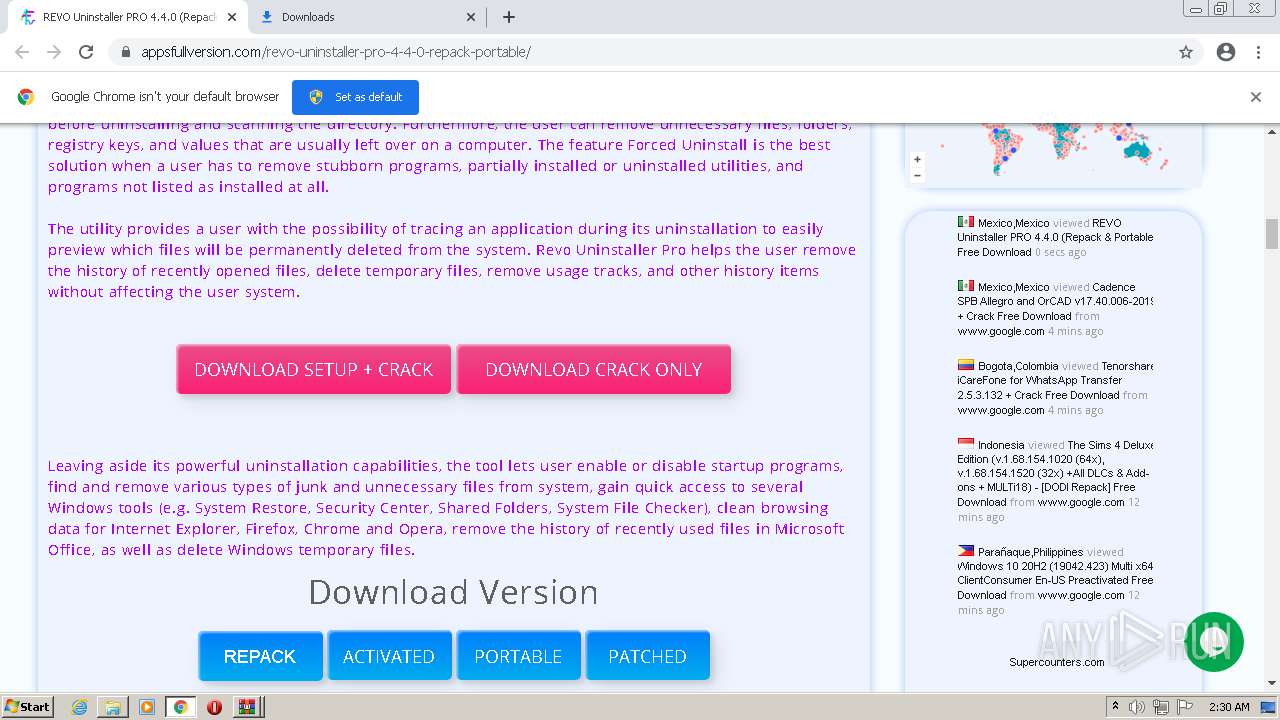The height and width of the screenshot is (720, 1280).
Task: Select the ACTIVATED download version
Action: (x=389, y=656)
